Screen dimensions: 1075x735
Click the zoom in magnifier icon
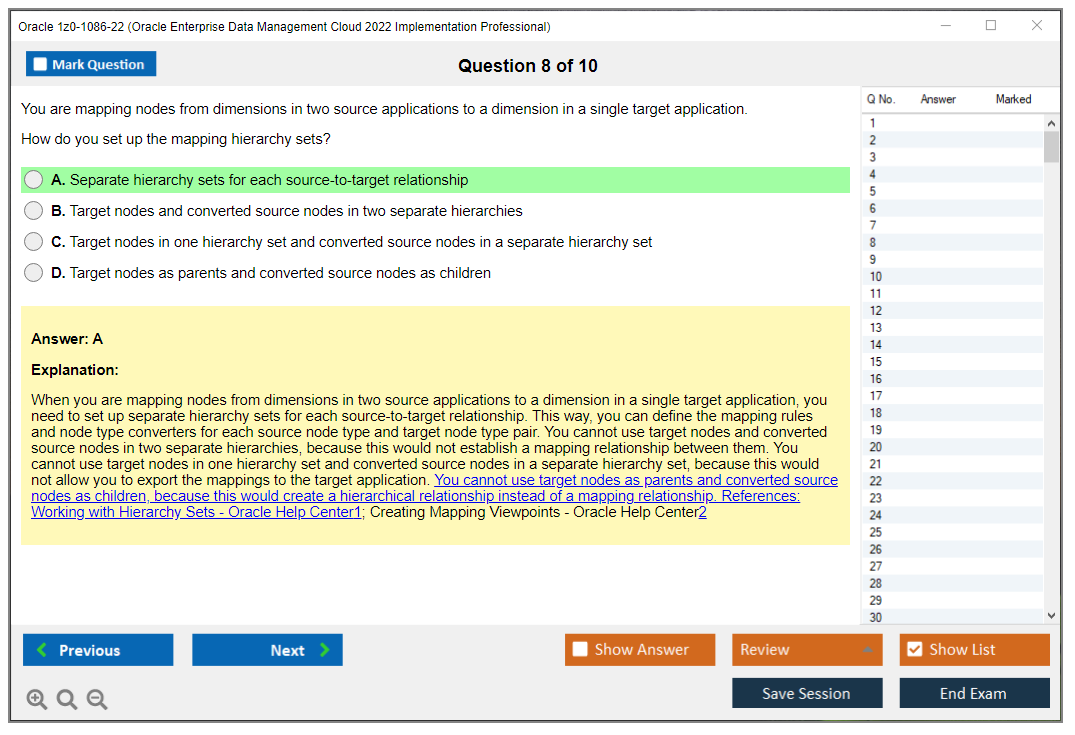tap(37, 699)
